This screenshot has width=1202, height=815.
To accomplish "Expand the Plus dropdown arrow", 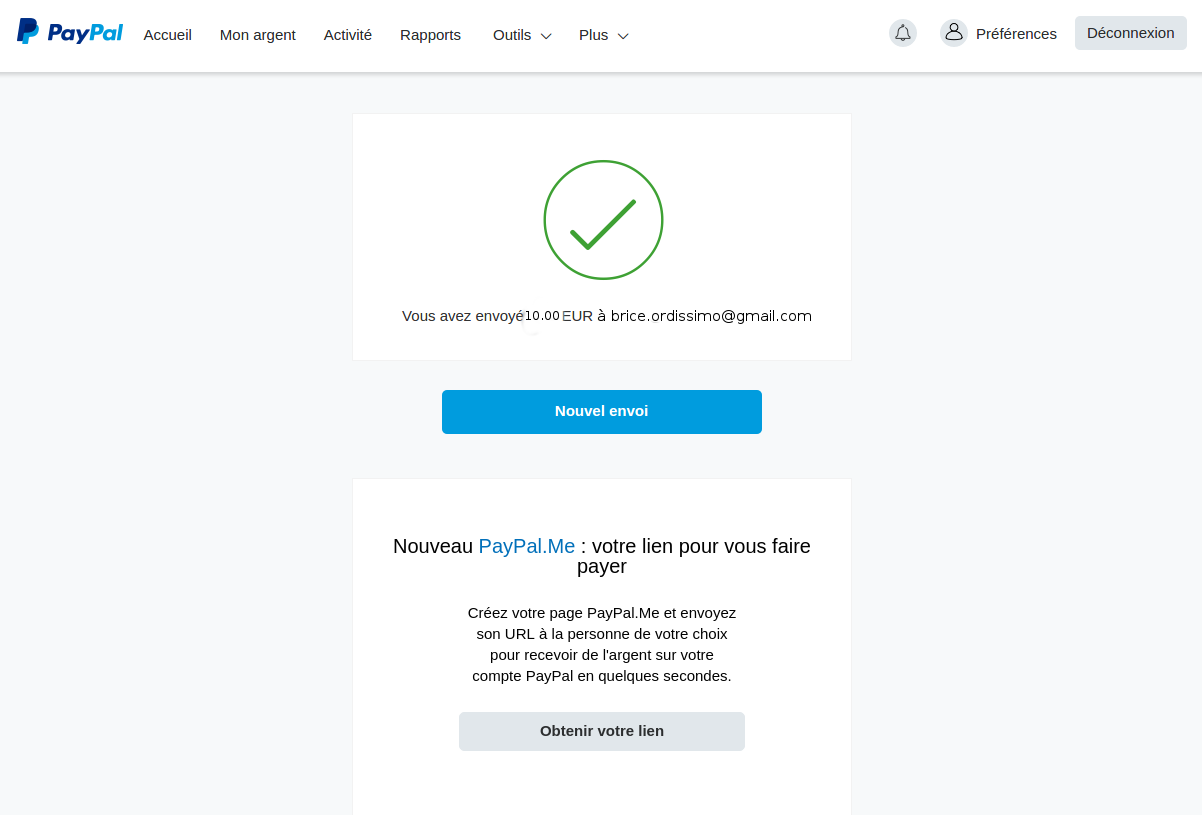I will tap(623, 36).
